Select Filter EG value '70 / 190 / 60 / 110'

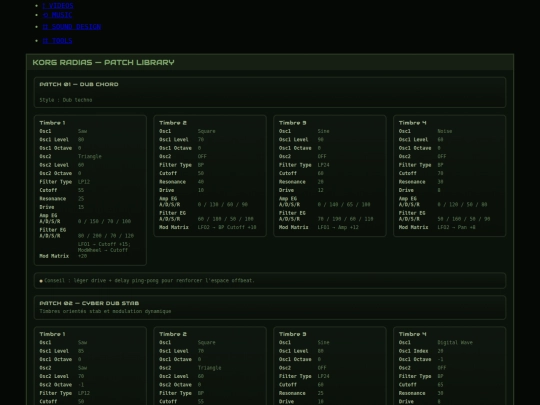[x=345, y=219]
